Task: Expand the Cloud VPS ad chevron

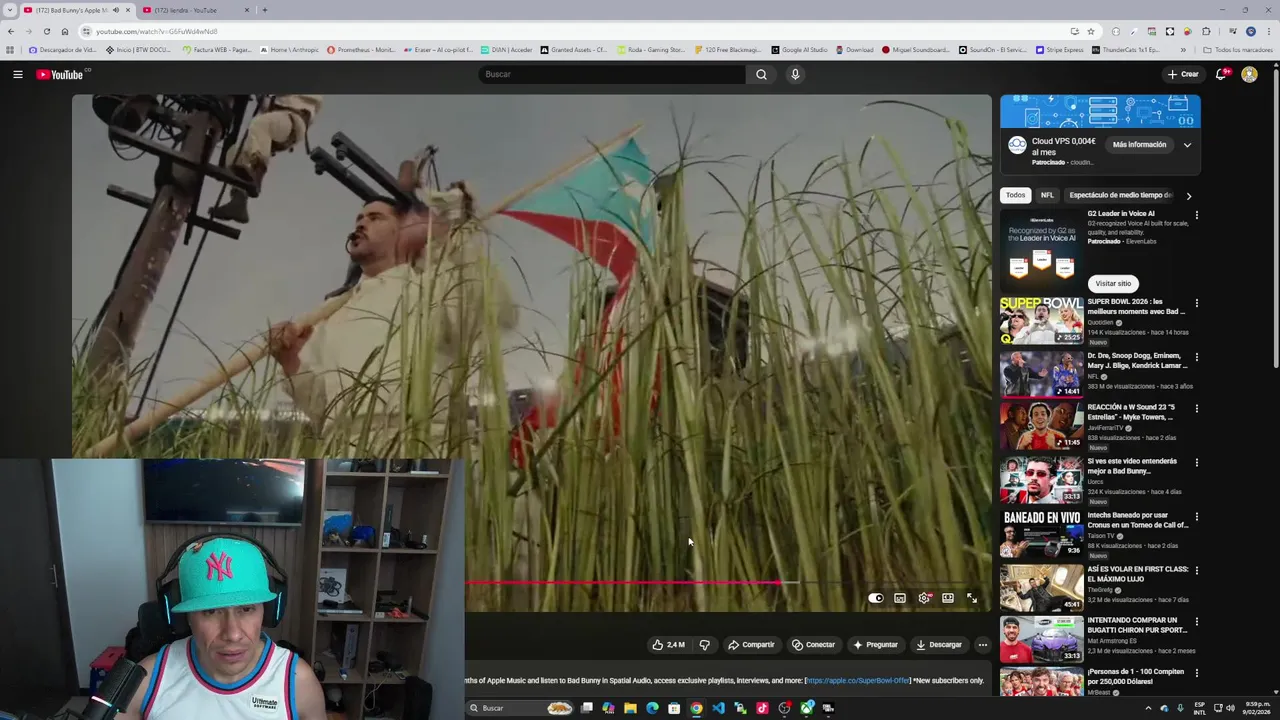Action: point(1187,145)
